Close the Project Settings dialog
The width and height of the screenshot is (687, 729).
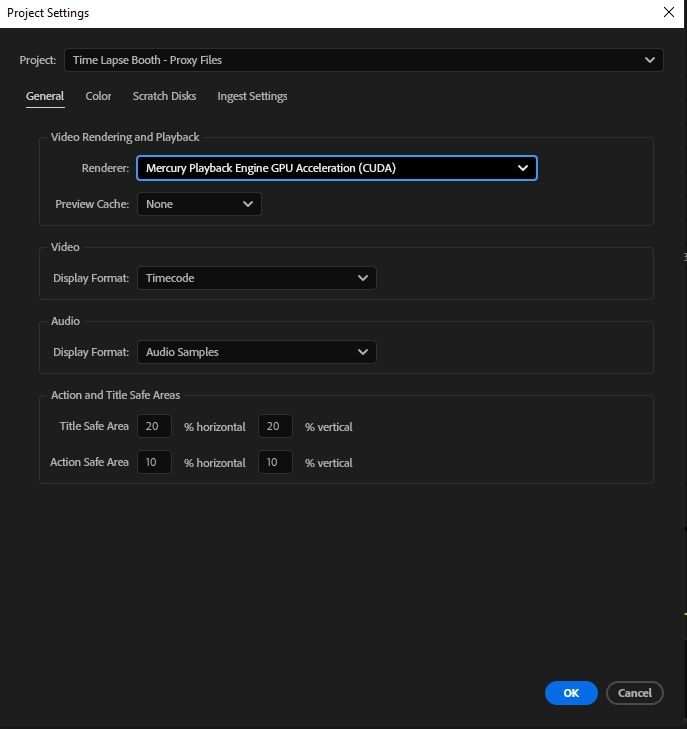coord(669,13)
